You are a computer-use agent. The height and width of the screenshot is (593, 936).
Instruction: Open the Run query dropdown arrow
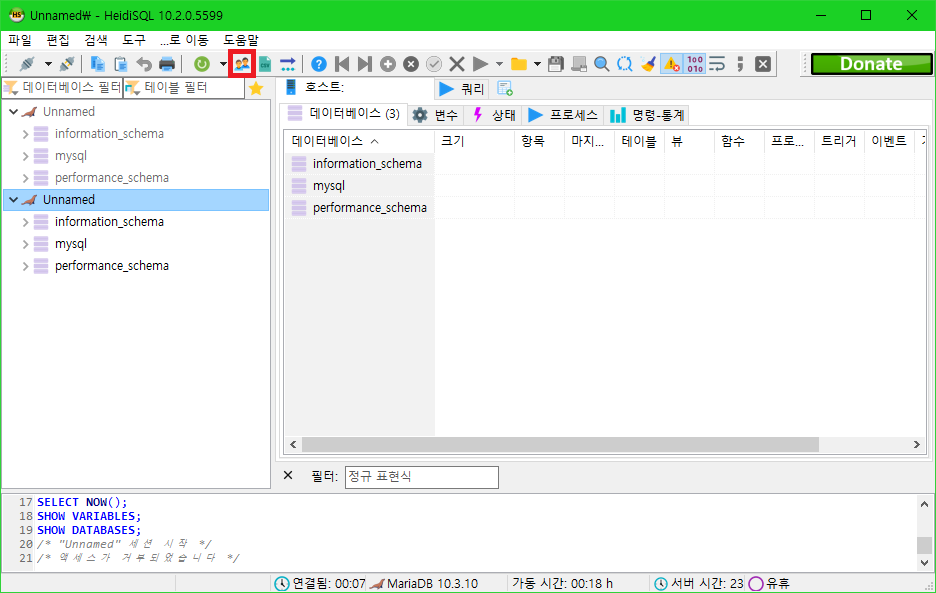499,64
